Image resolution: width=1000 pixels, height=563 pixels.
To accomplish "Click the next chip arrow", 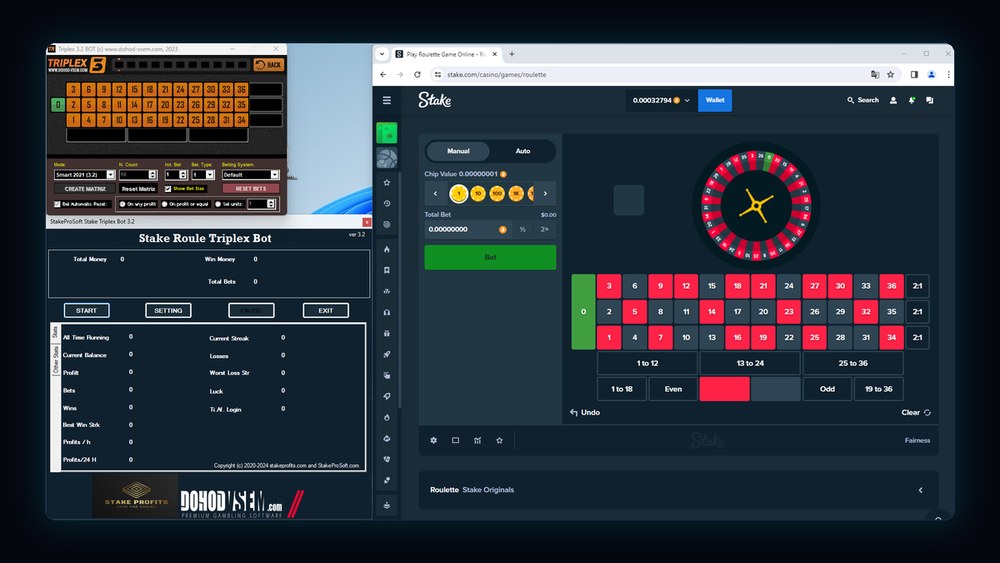I will 545,193.
